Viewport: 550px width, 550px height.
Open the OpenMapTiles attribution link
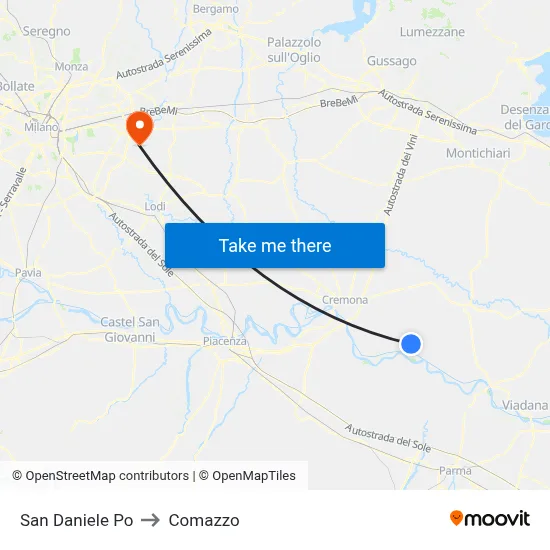247,476
